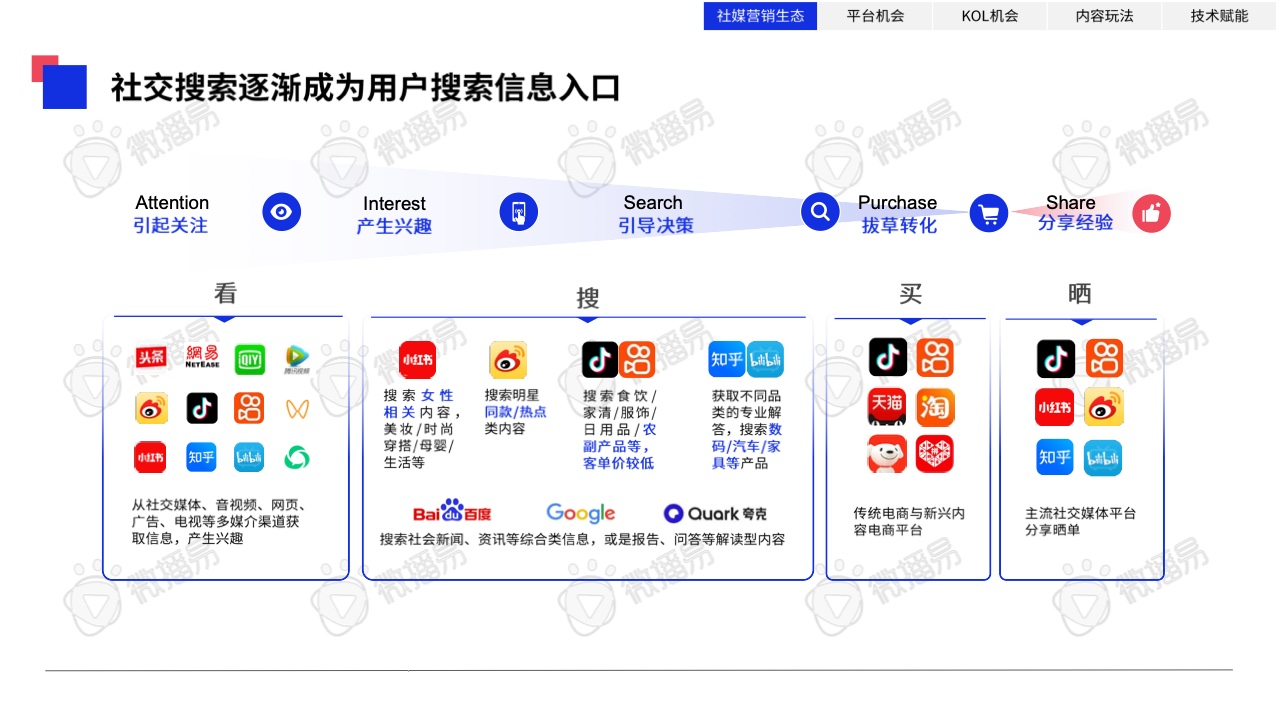This screenshot has height=720, width=1280.
Task: Click the Weibo icon in 看 panel
Action: 151,408
